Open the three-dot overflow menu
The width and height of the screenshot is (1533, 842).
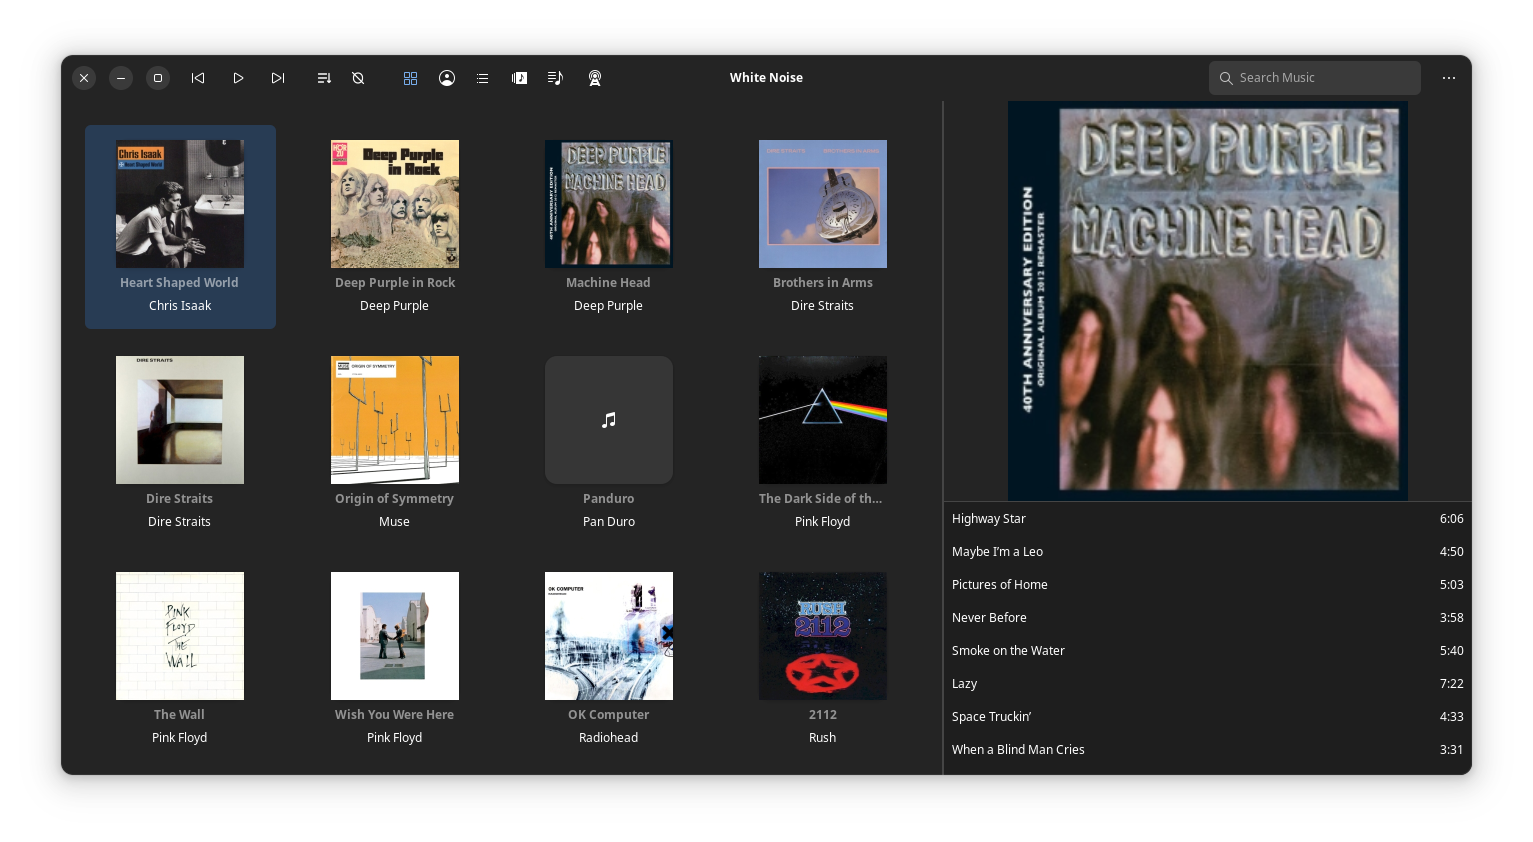(x=1449, y=77)
